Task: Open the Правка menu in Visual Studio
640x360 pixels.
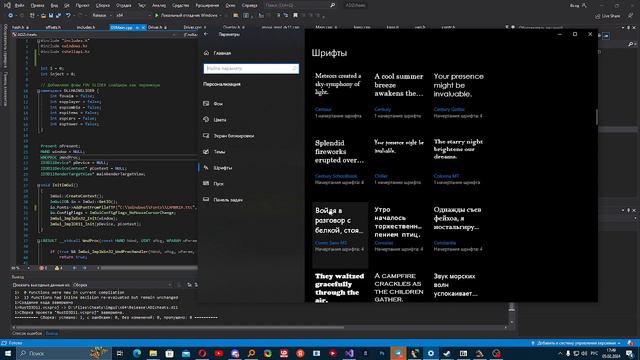Action: tap(38, 5)
